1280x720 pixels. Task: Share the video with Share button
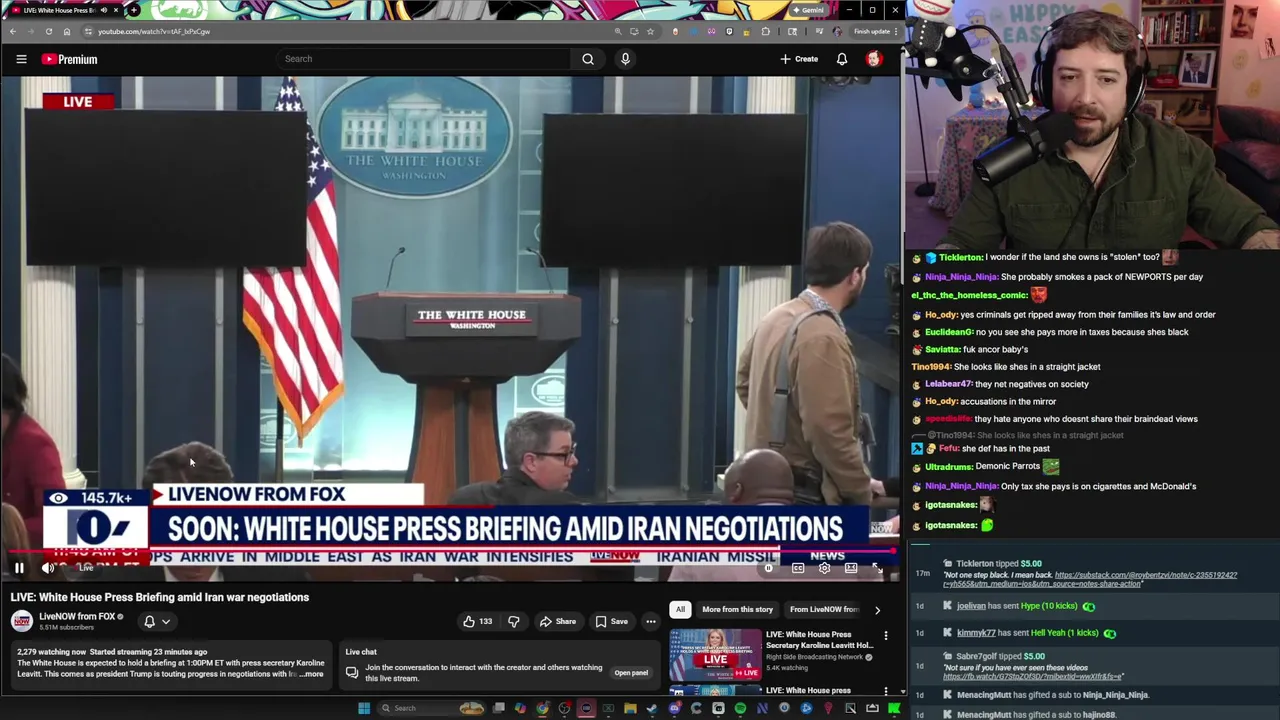tap(557, 621)
